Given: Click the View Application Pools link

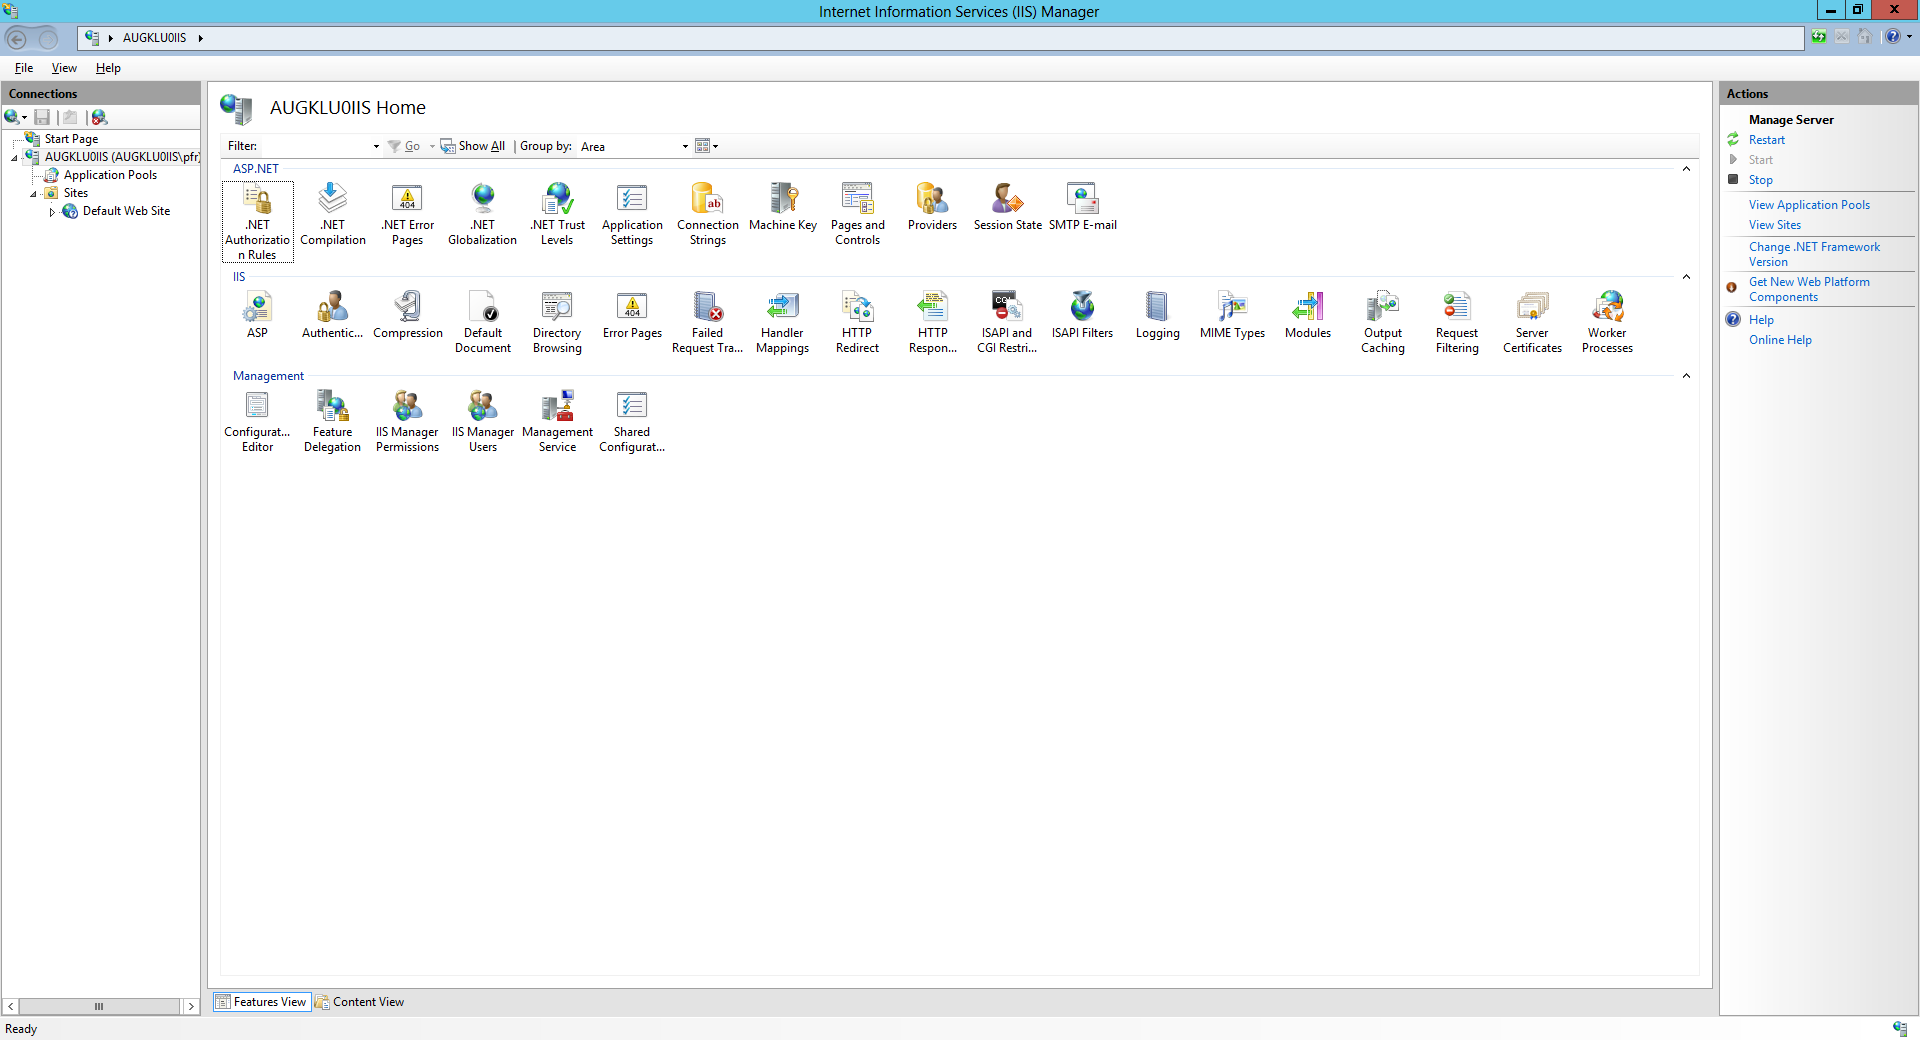Looking at the screenshot, I should [1808, 205].
